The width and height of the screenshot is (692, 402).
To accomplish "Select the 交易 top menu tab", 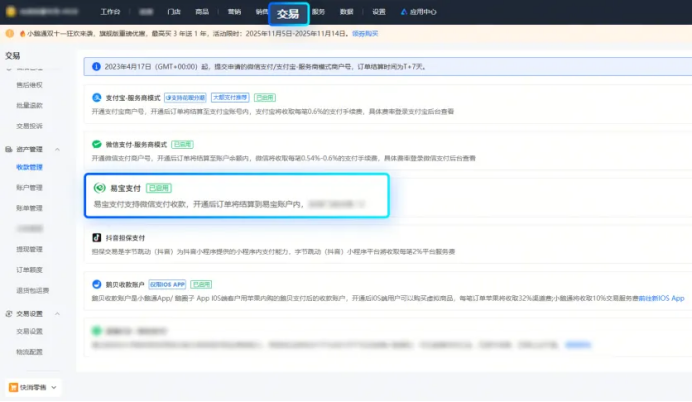I will 288,14.
